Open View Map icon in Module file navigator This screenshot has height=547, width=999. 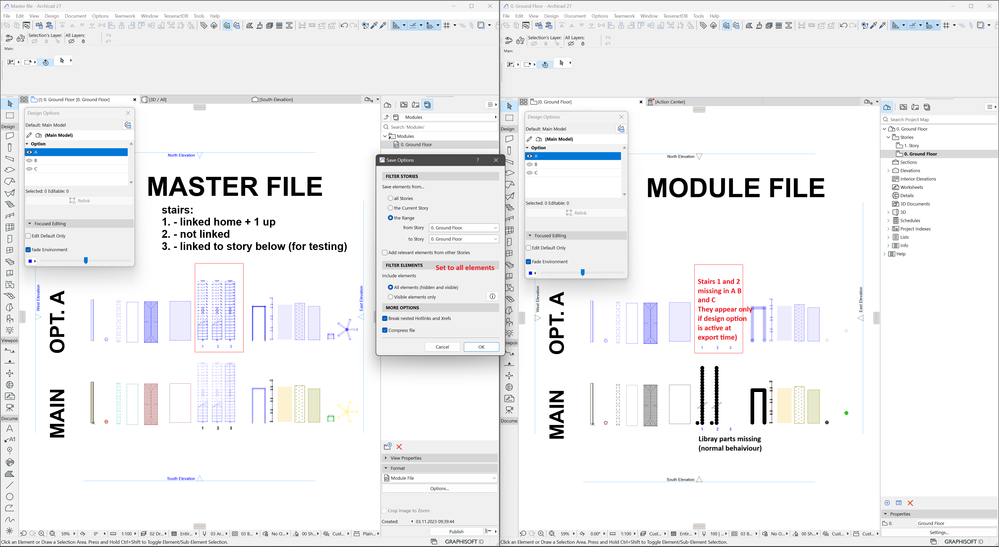click(901, 107)
